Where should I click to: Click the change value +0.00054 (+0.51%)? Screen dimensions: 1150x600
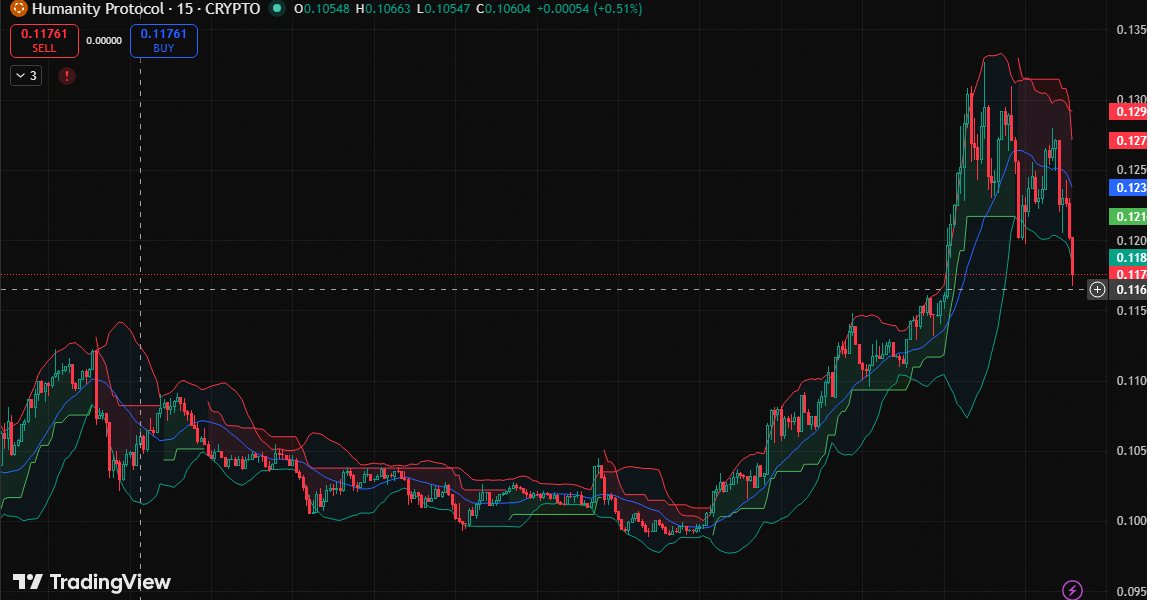[589, 9]
